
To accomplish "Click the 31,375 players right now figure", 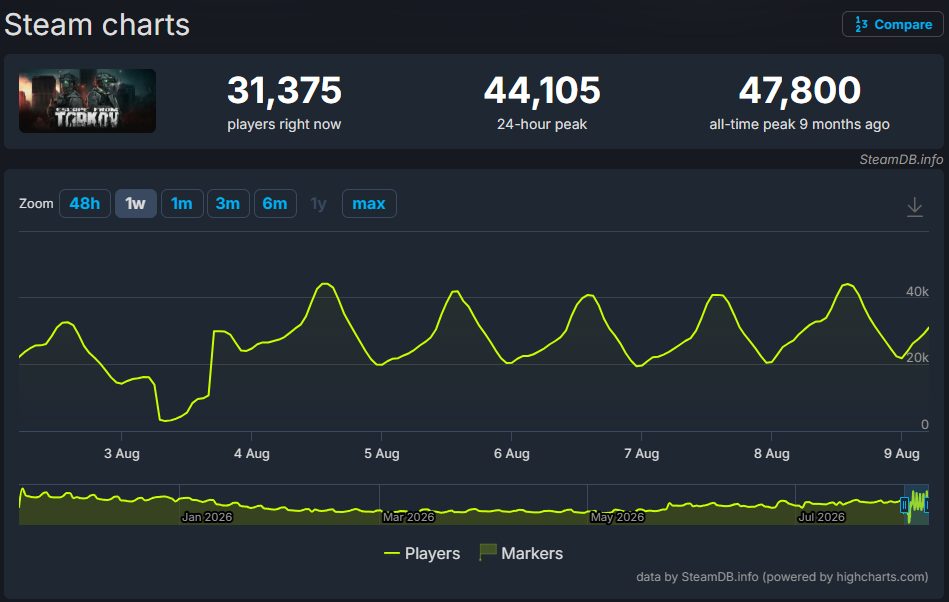I will point(284,90).
